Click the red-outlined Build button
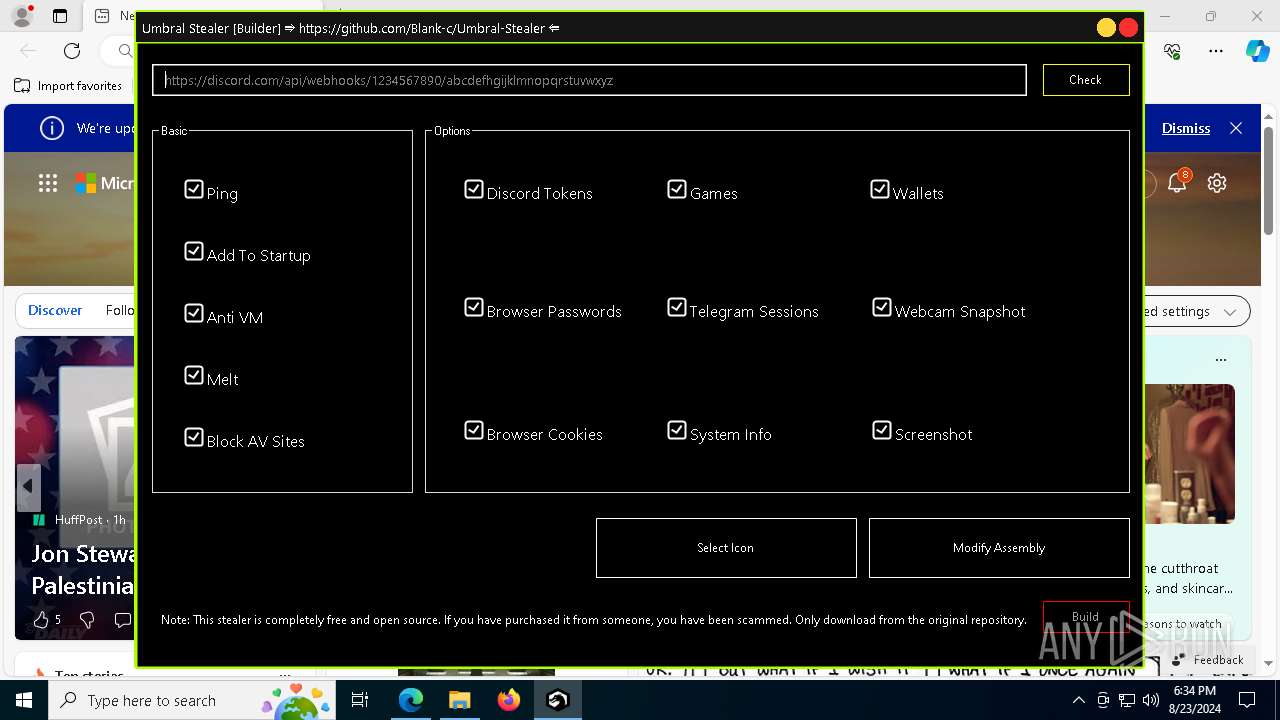1280x720 pixels. click(1086, 617)
